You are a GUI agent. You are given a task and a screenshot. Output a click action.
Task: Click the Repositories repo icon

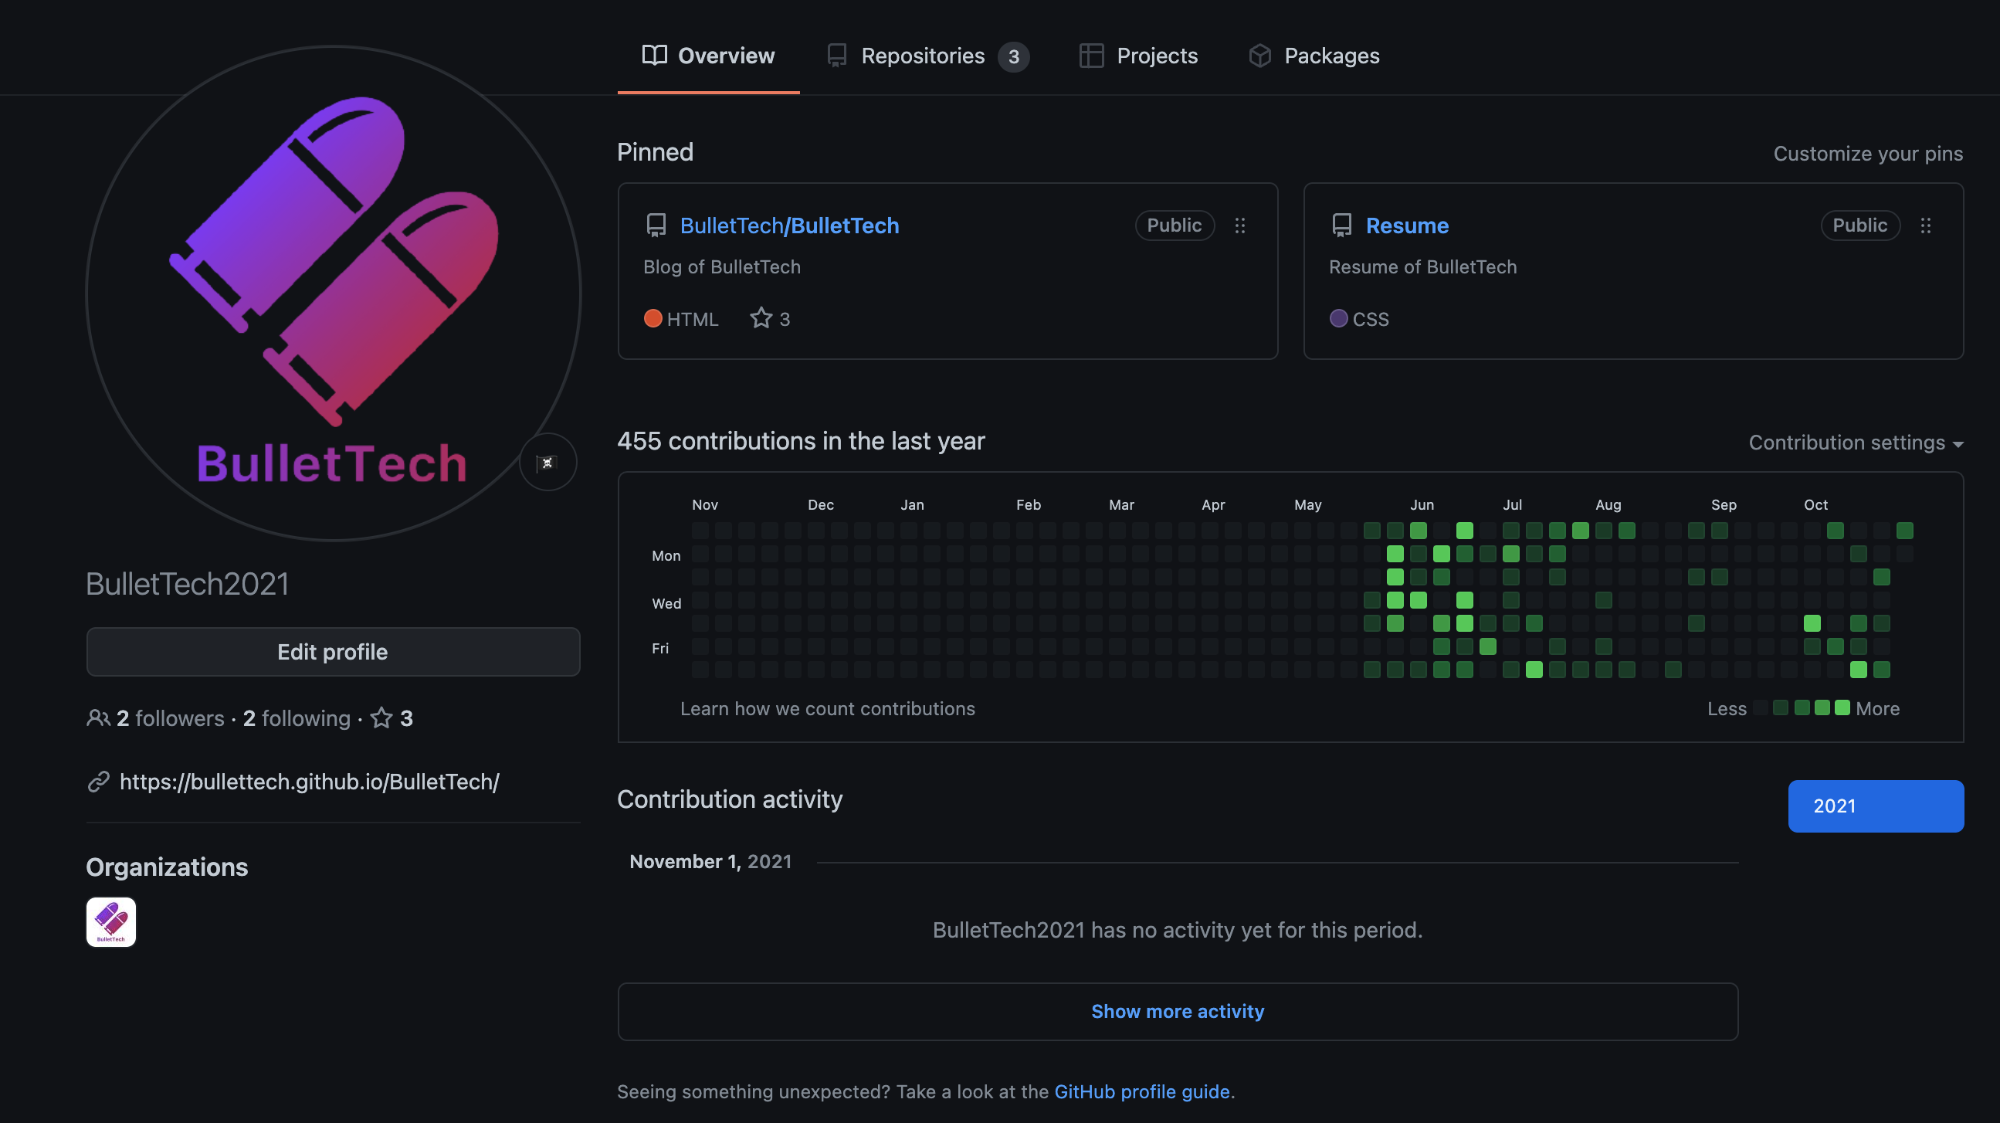837,56
